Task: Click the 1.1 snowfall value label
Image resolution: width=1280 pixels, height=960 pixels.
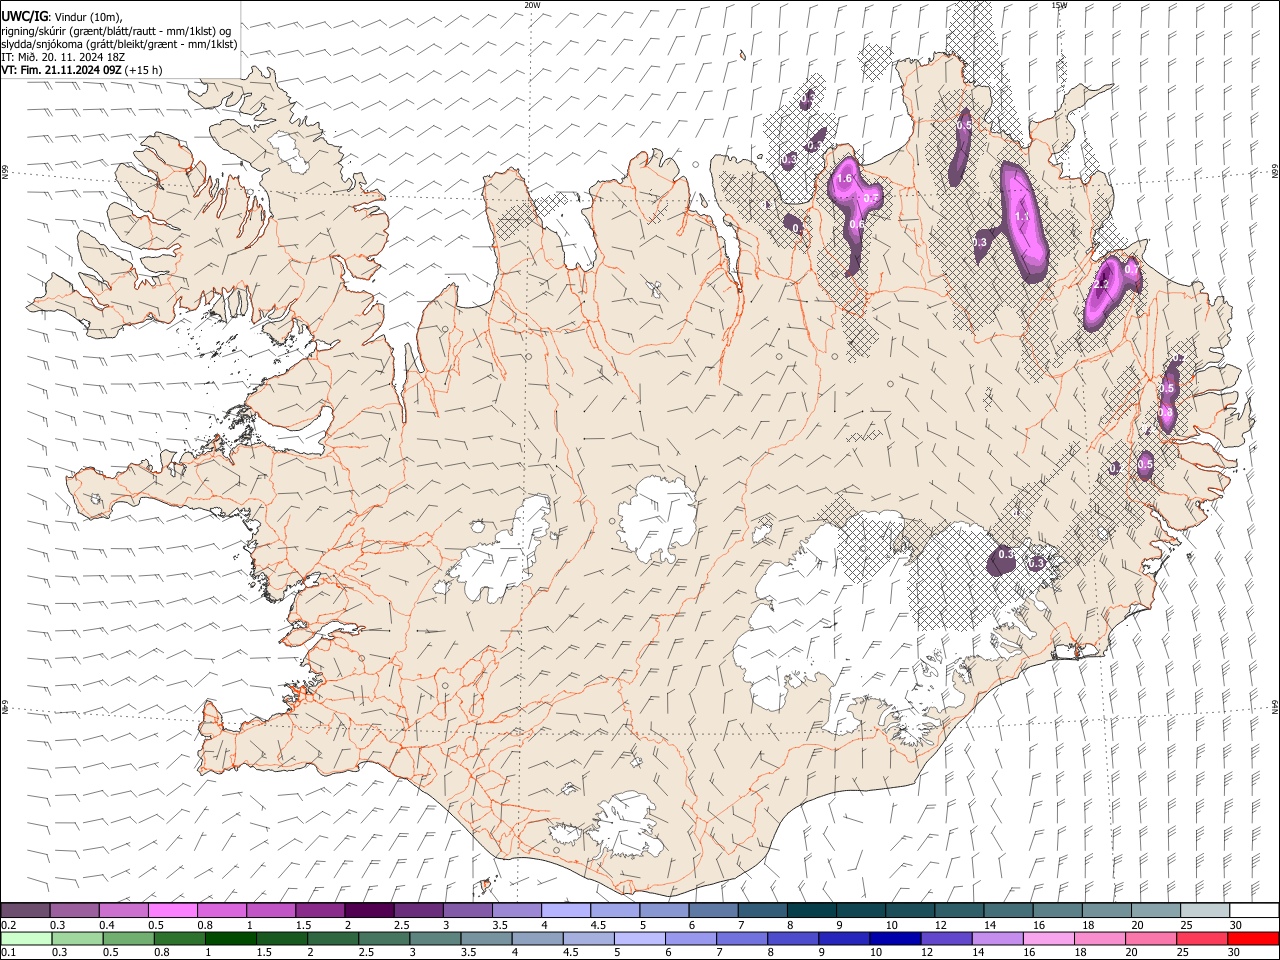Action: tap(1022, 216)
